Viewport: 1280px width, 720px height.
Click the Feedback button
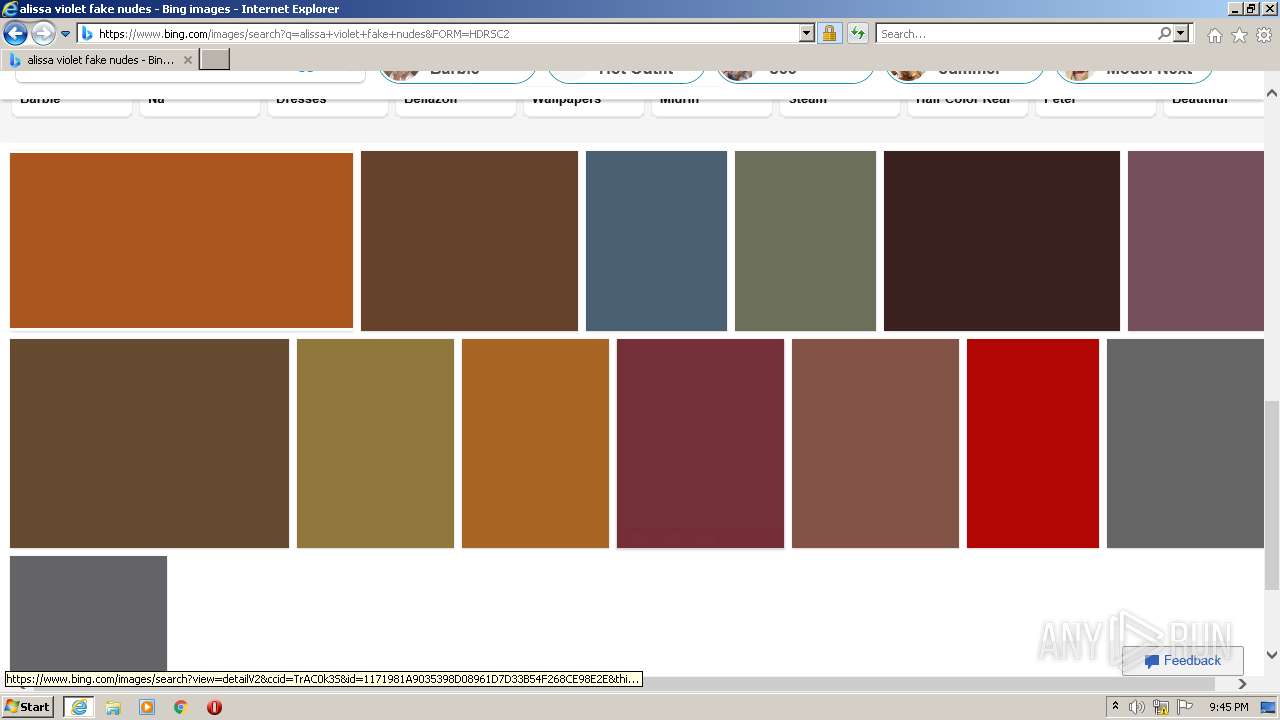point(1182,660)
